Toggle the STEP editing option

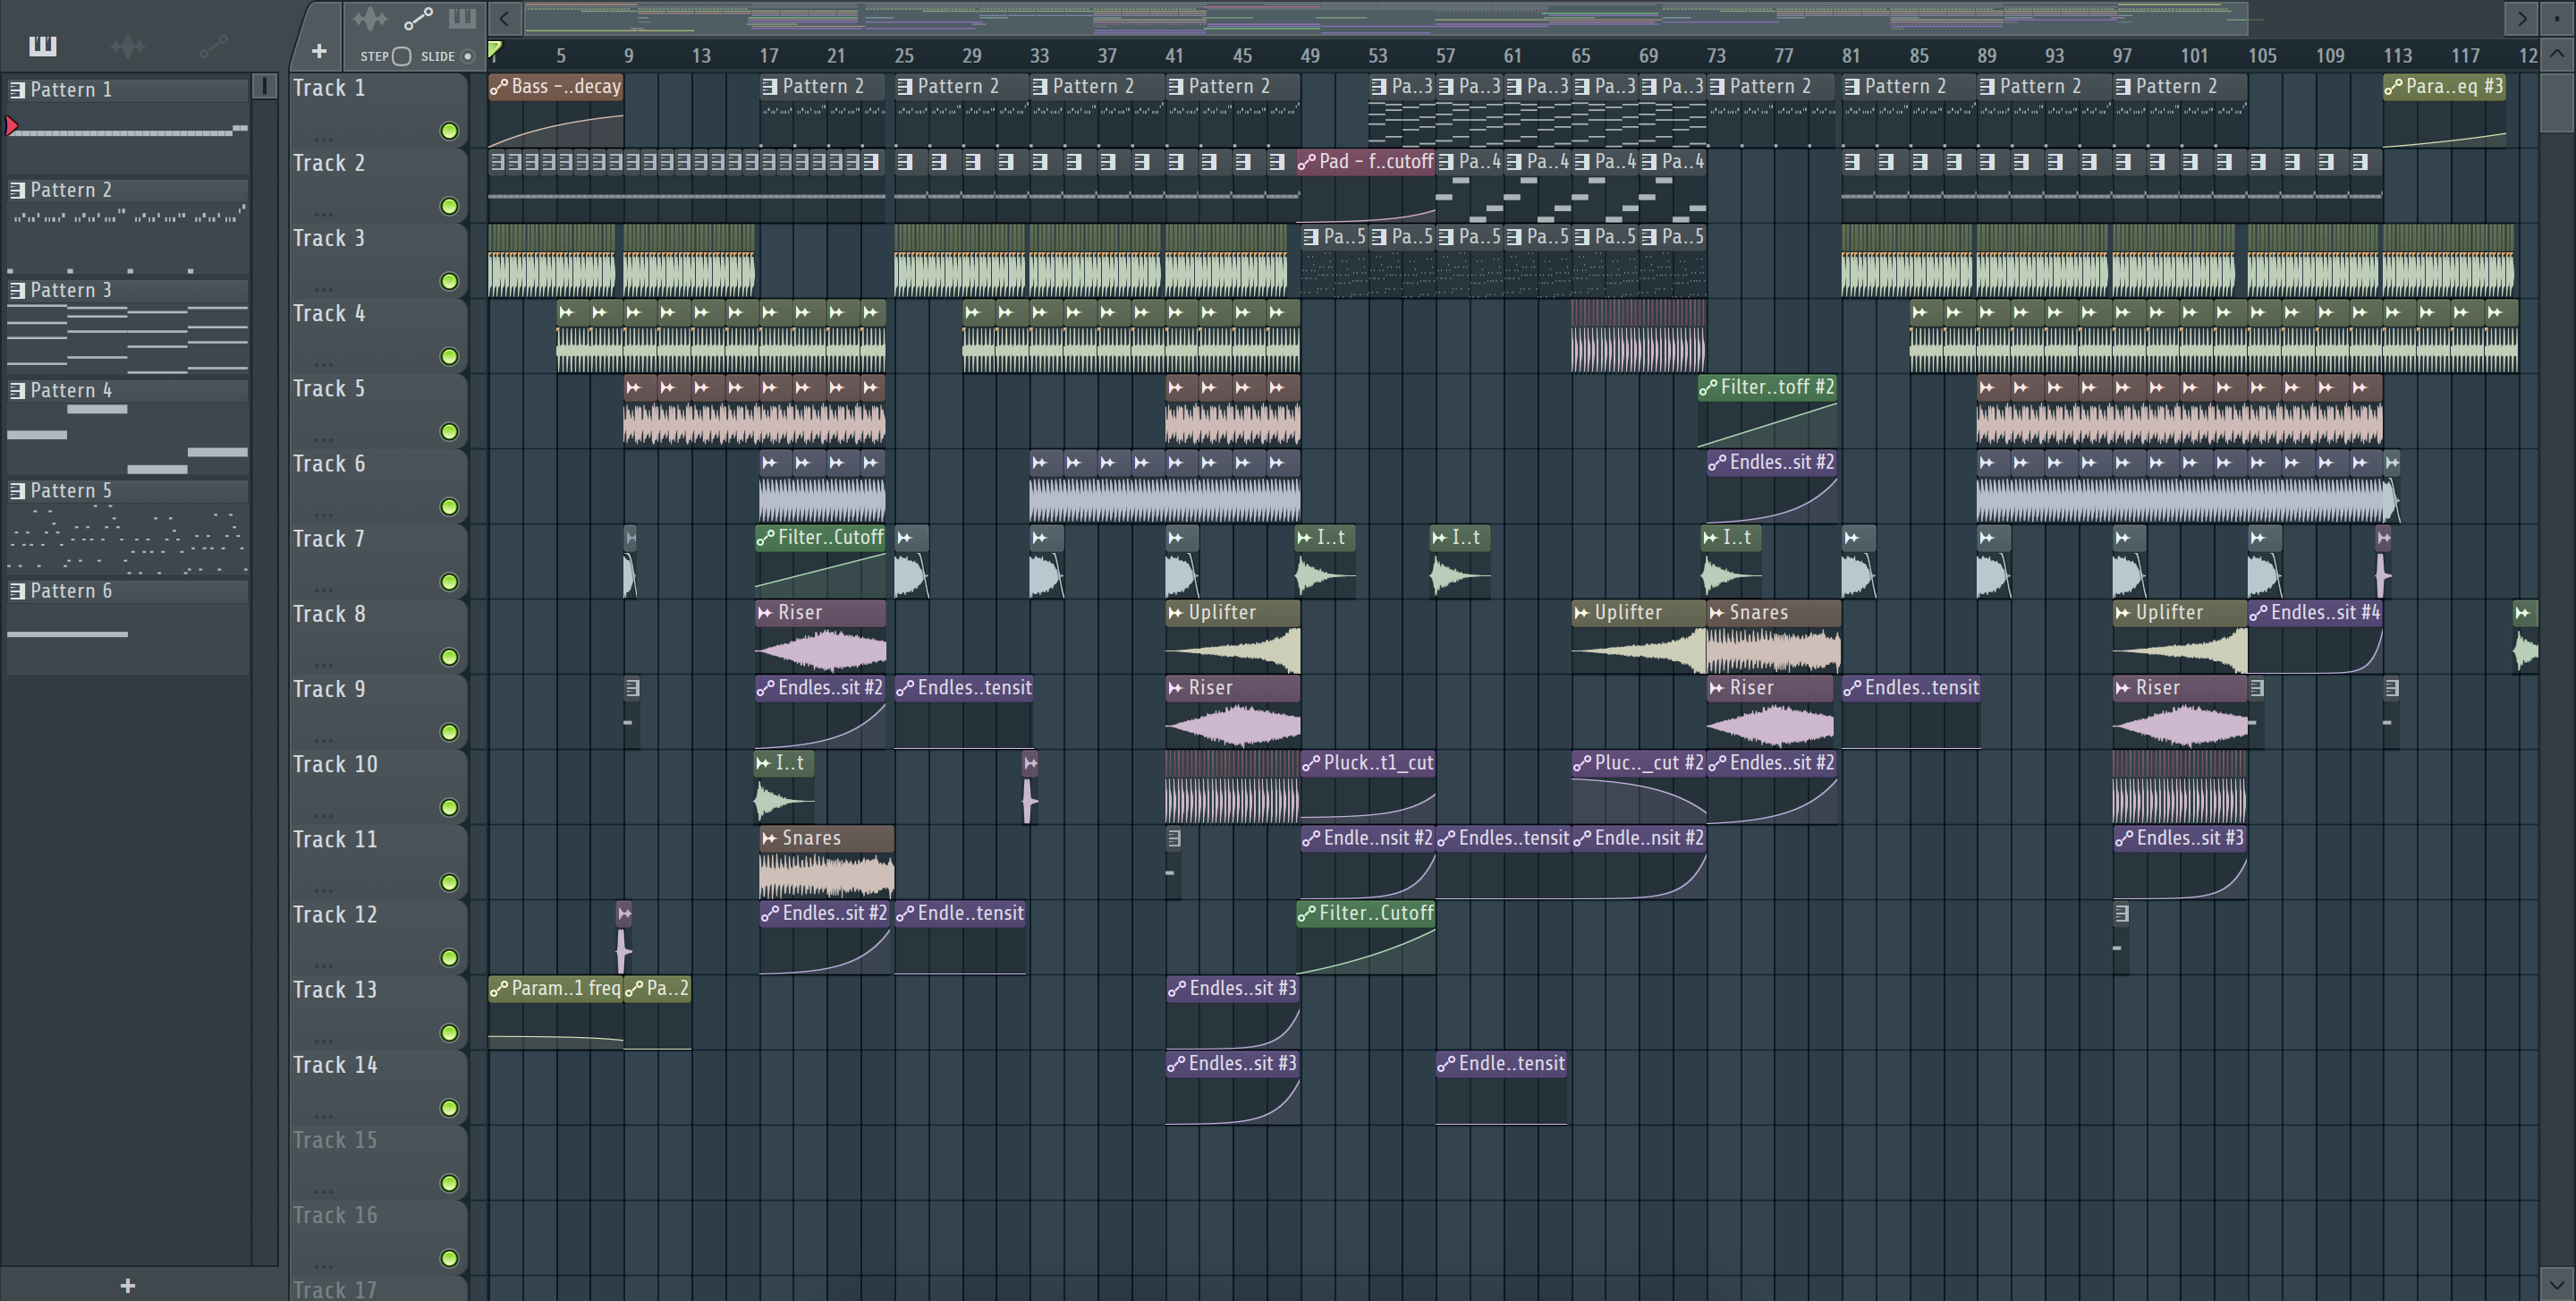(402, 56)
